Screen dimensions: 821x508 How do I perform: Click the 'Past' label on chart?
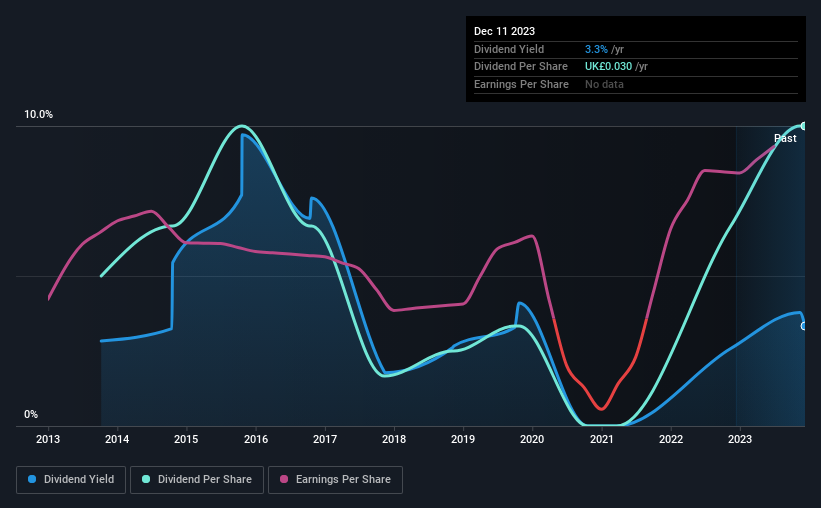(x=785, y=138)
